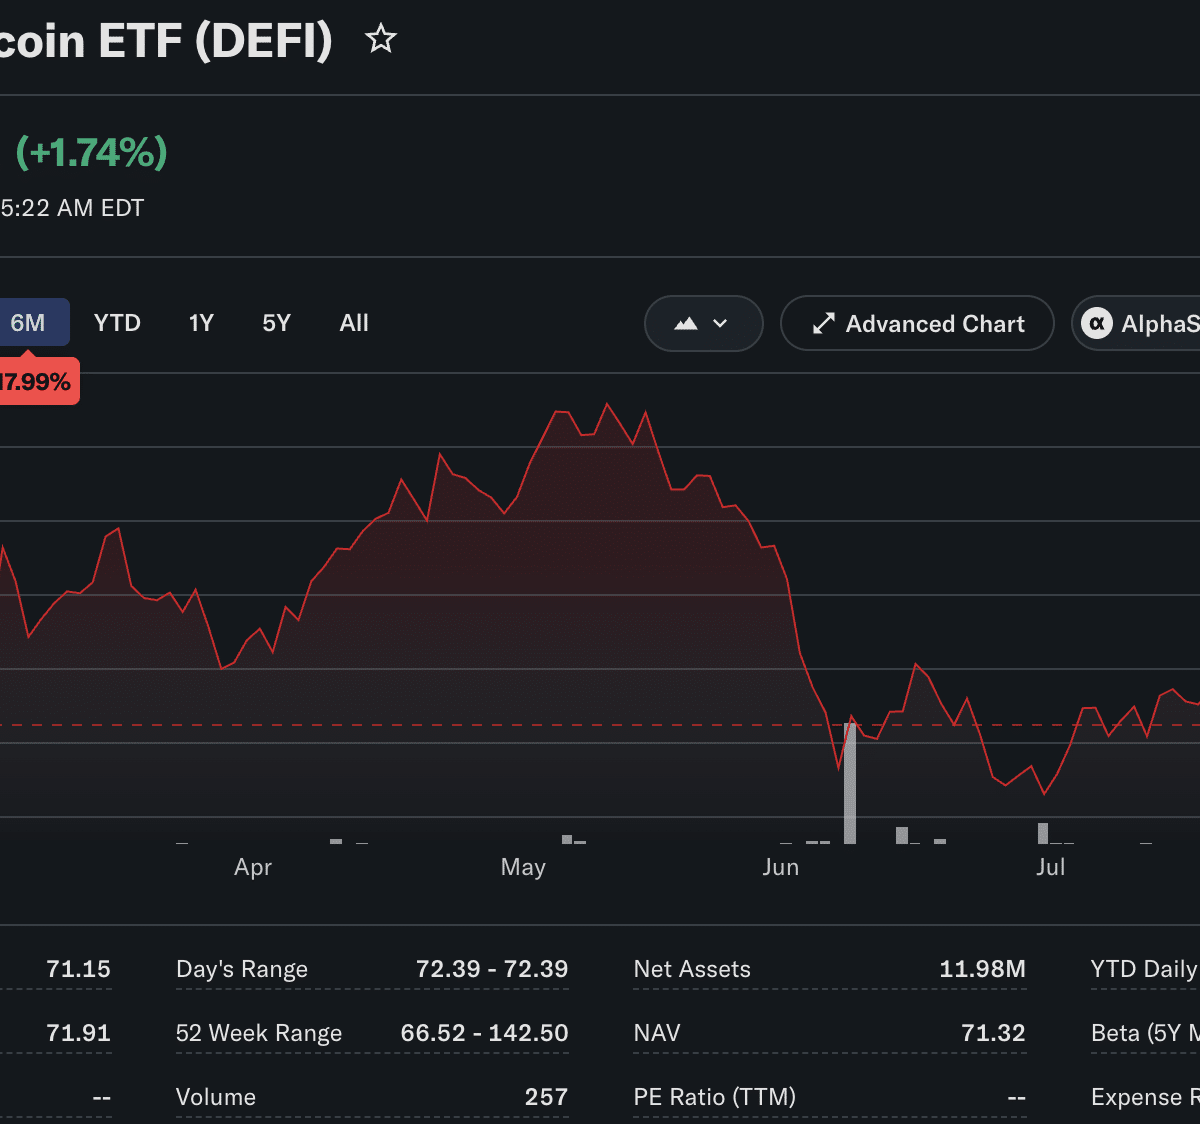This screenshot has height=1124, width=1200.
Task: Click the -17.99% performance badge
Action: 38,382
